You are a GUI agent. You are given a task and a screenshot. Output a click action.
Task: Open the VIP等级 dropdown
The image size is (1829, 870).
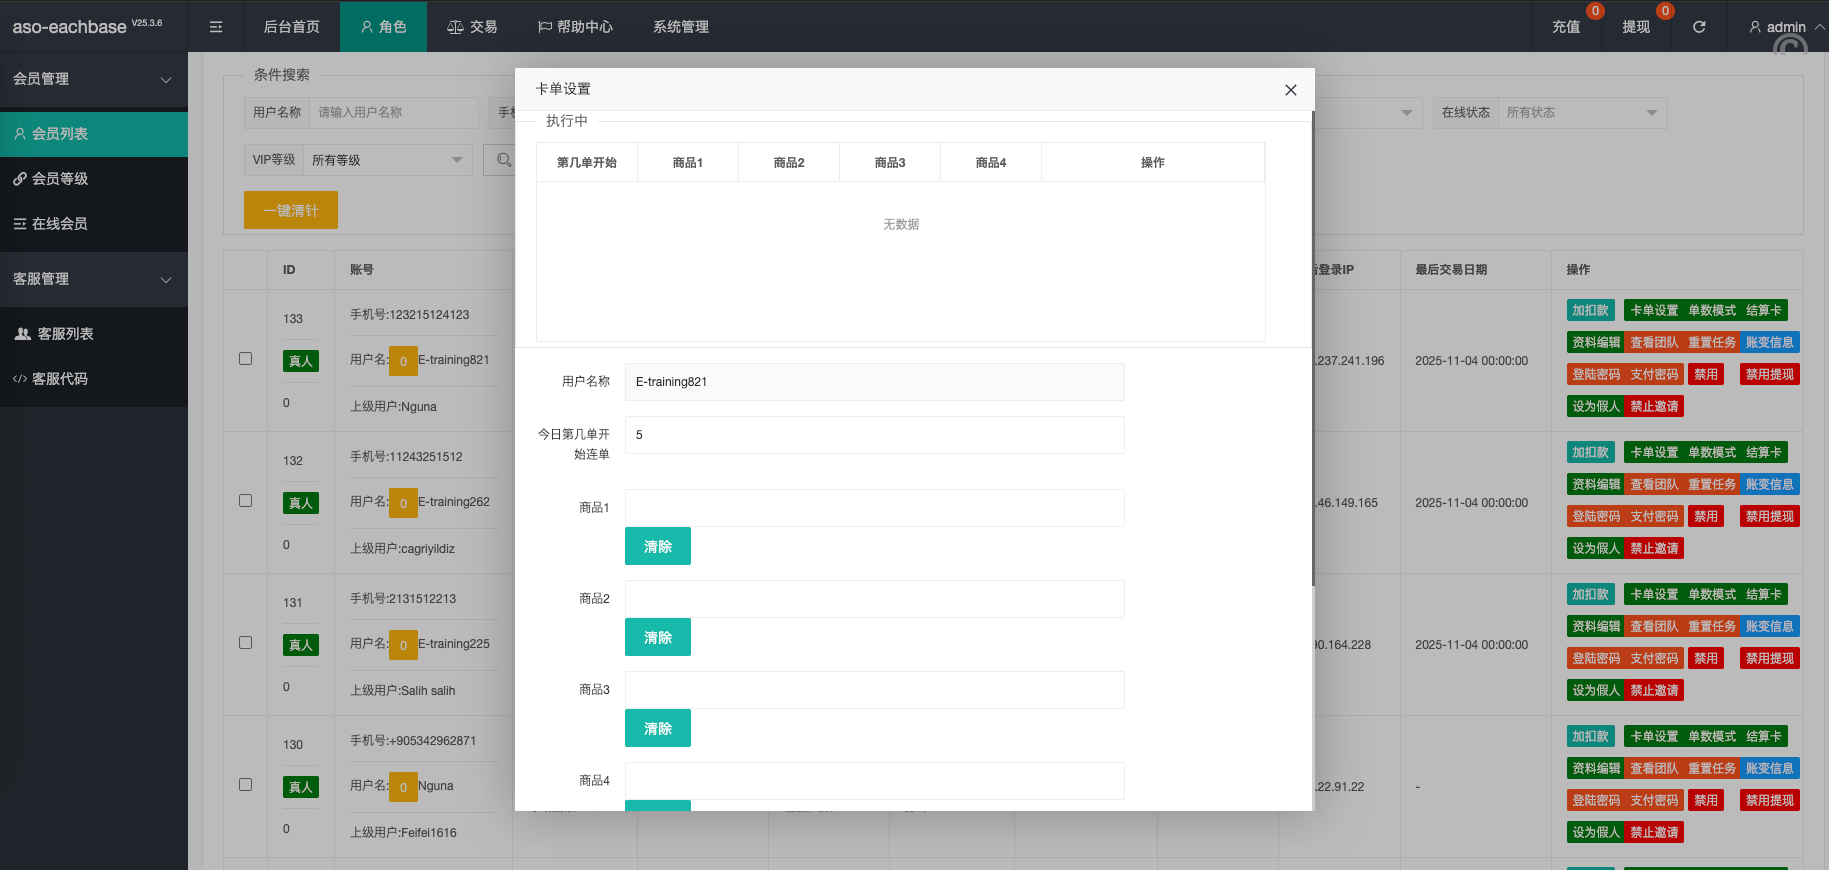(386, 160)
